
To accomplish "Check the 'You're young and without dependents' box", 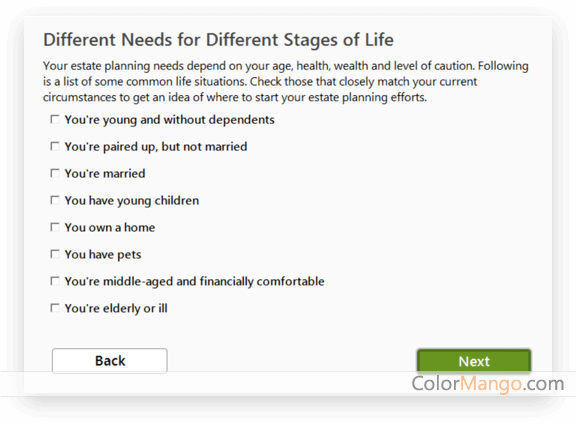I will pyautogui.click(x=55, y=119).
